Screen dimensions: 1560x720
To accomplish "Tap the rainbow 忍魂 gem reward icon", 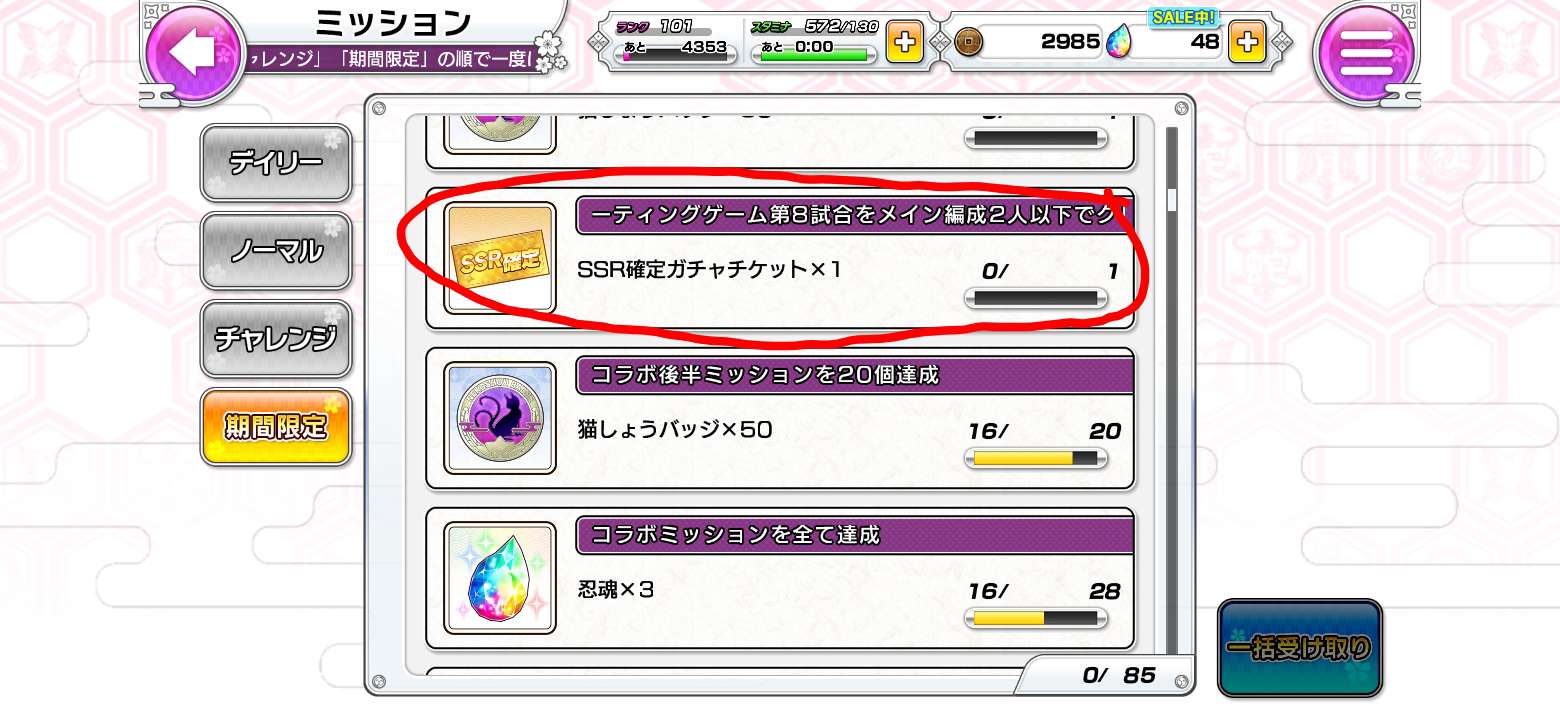I will pyautogui.click(x=500, y=578).
